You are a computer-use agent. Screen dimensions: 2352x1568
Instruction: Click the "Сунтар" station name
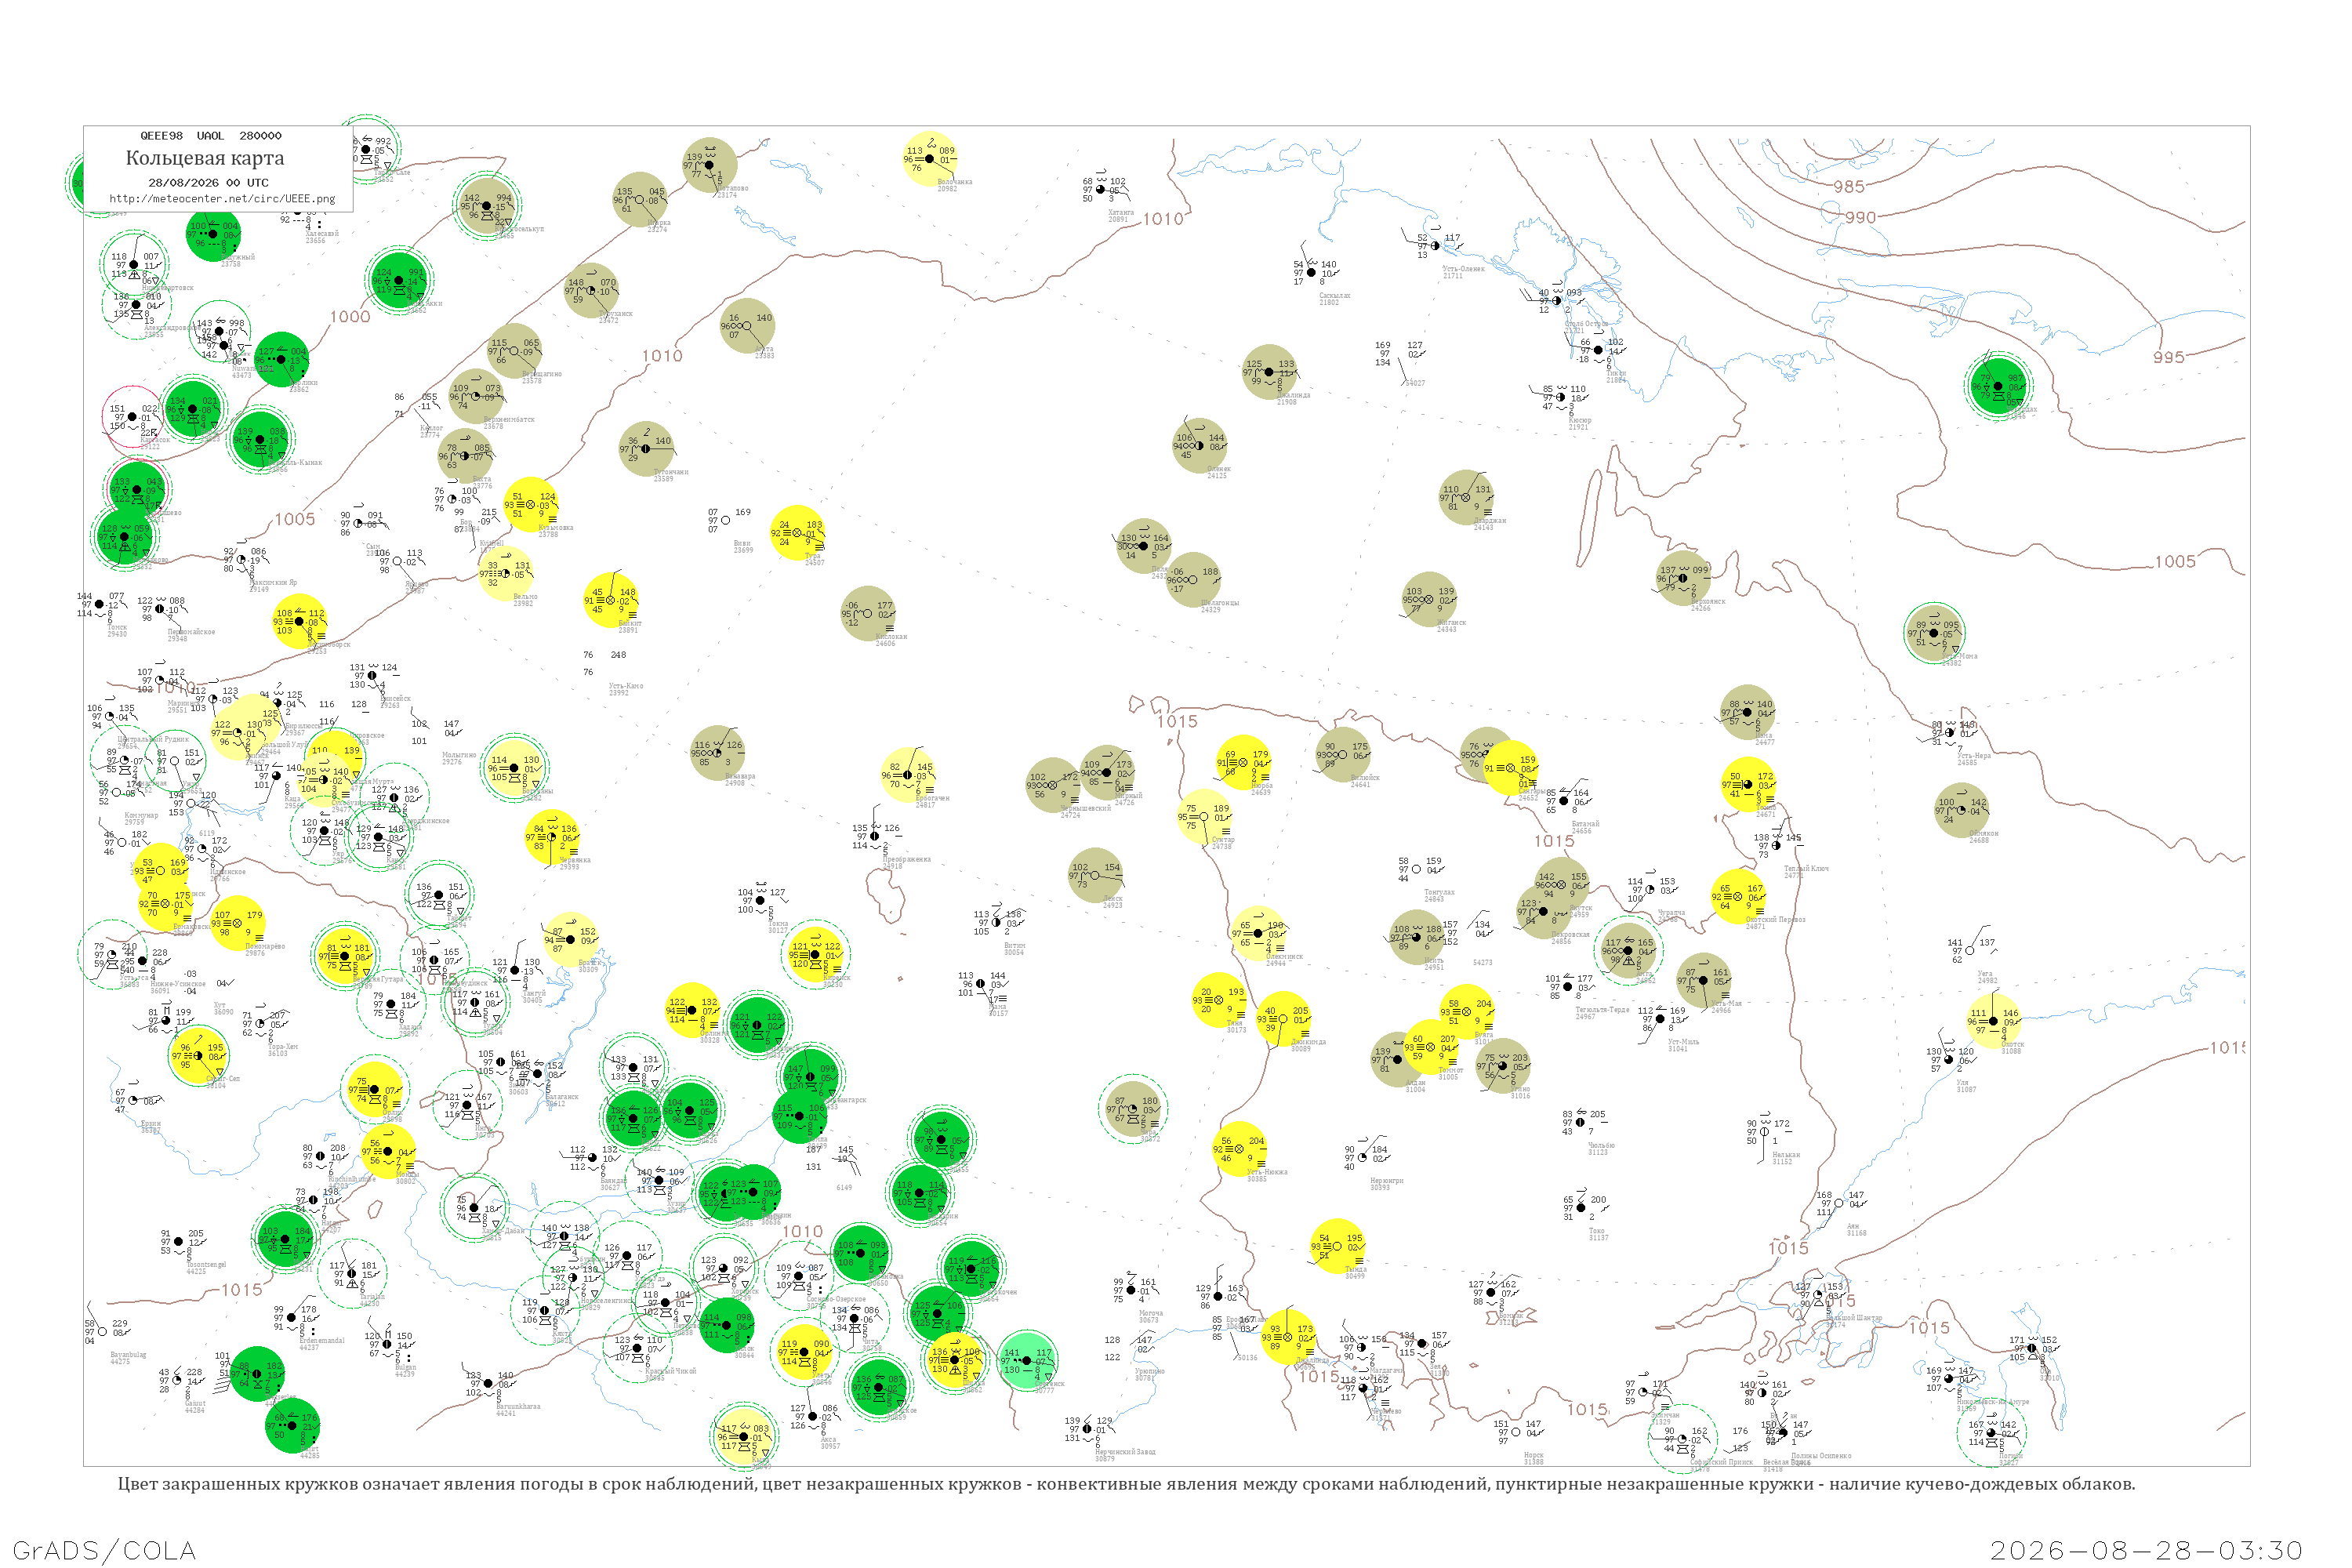[1223, 839]
